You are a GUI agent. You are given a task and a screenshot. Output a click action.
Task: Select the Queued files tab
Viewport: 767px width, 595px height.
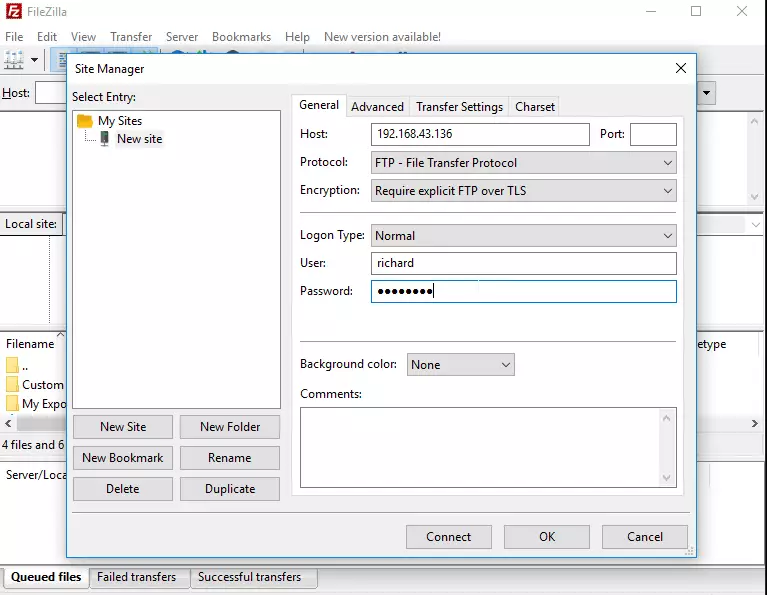tap(45, 577)
